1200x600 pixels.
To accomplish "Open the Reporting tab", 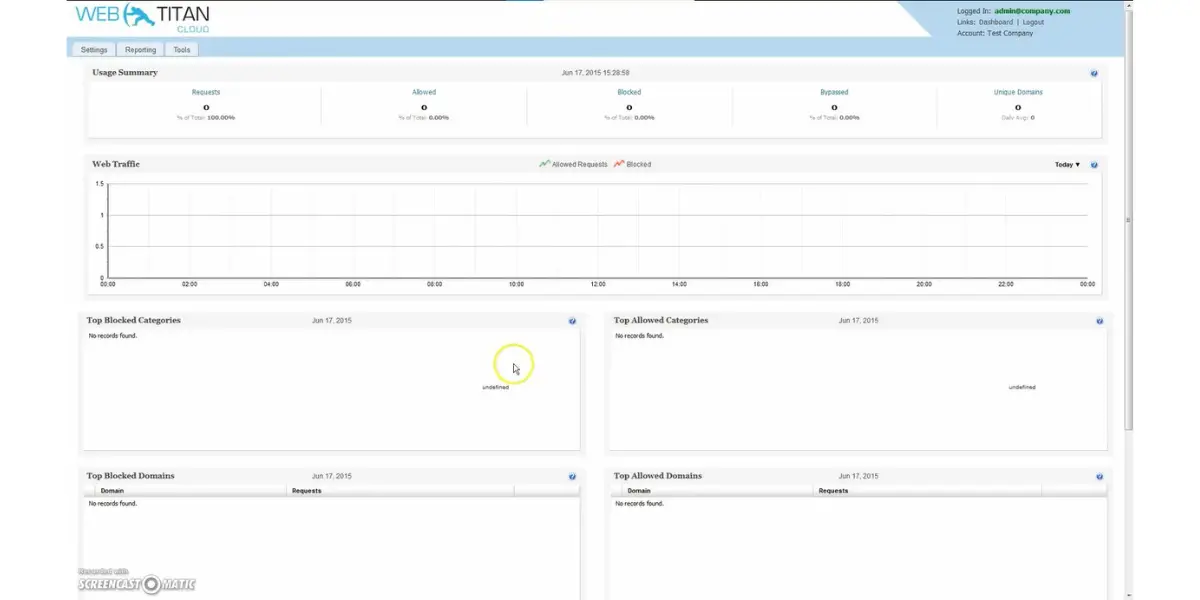I will pyautogui.click(x=141, y=49).
